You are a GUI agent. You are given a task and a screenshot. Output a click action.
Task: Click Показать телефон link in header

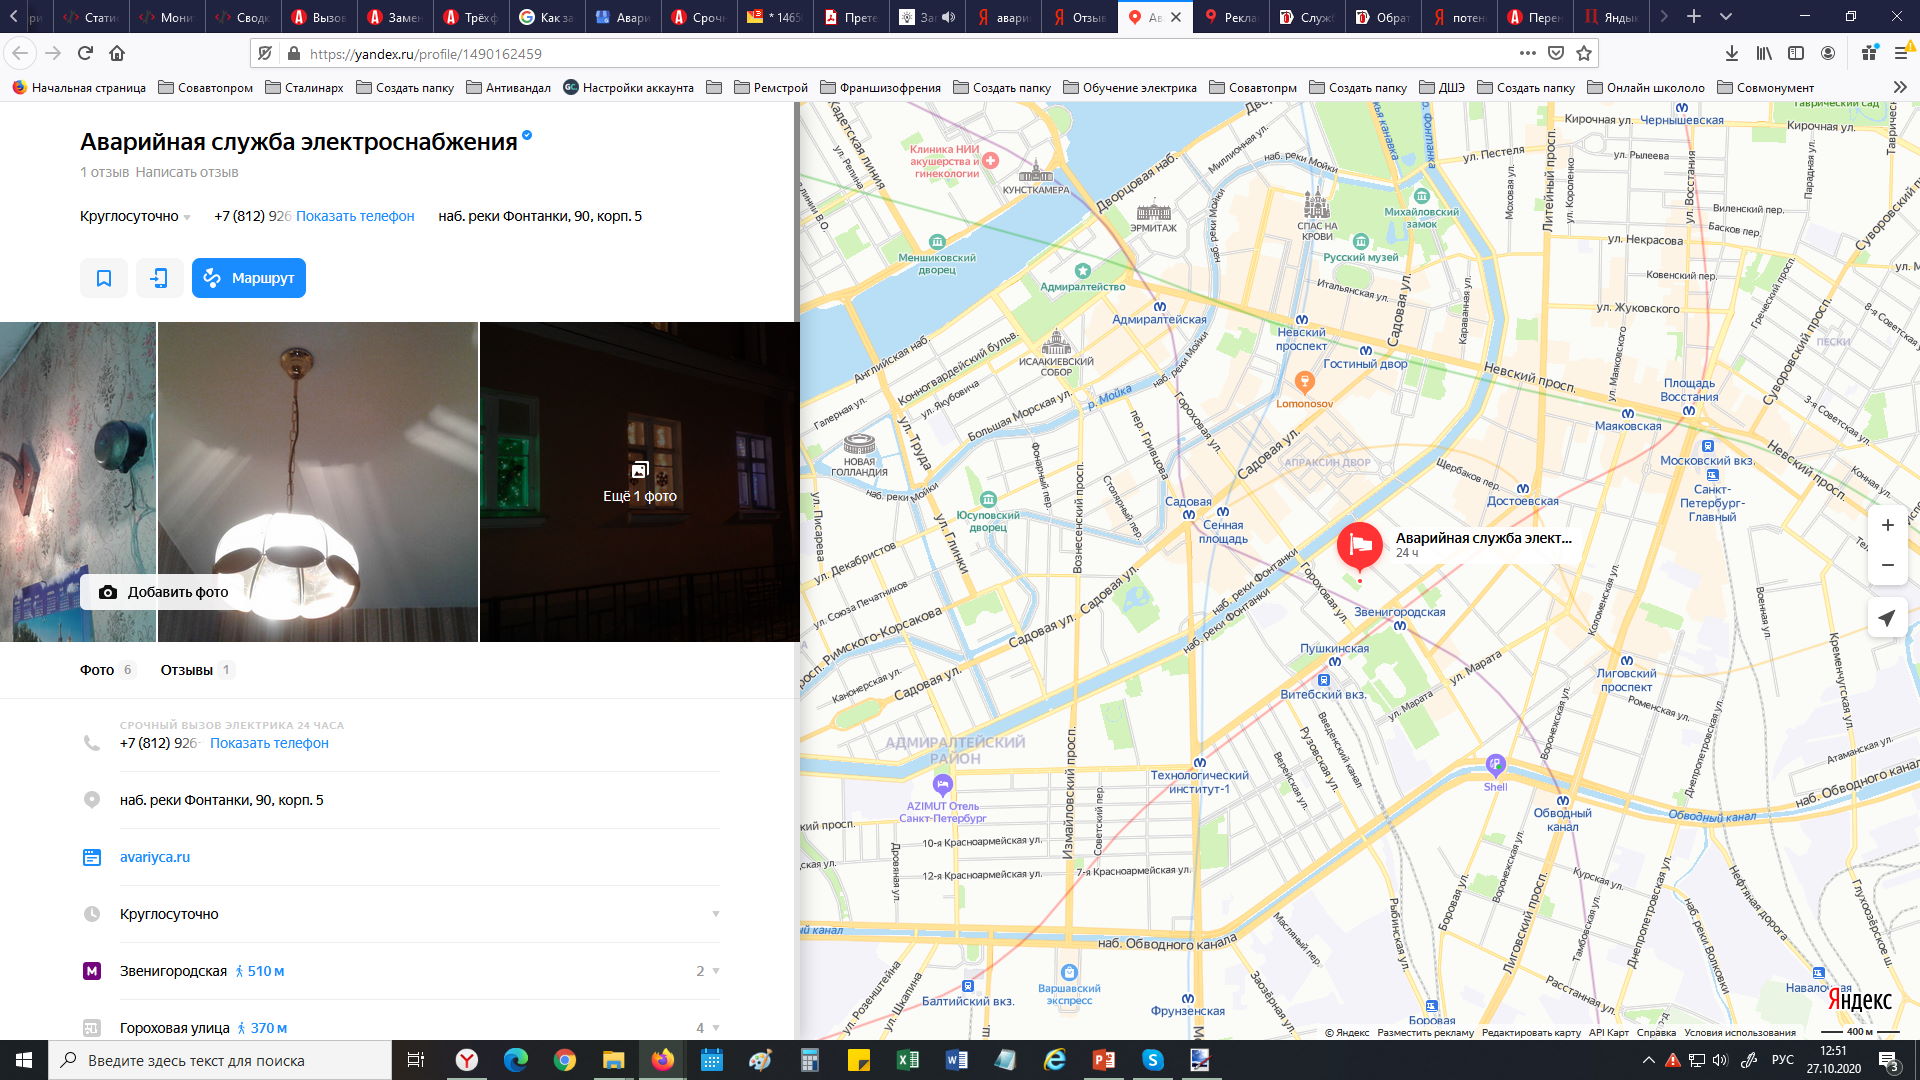355,216
